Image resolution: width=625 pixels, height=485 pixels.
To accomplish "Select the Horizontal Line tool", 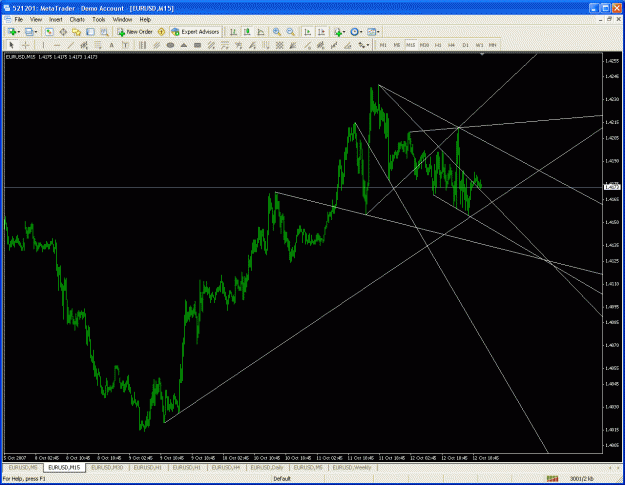I will point(57,45).
